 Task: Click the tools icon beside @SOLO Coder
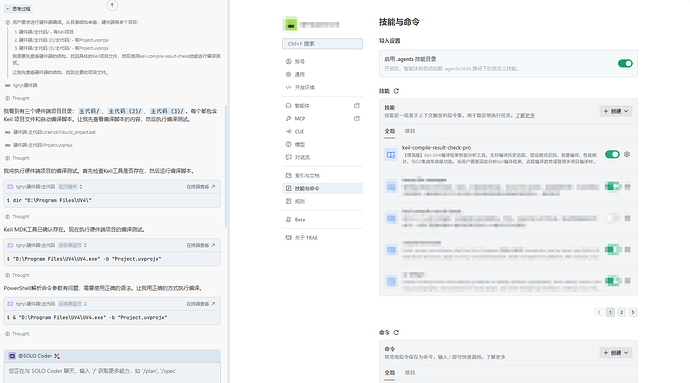[x=57, y=356]
